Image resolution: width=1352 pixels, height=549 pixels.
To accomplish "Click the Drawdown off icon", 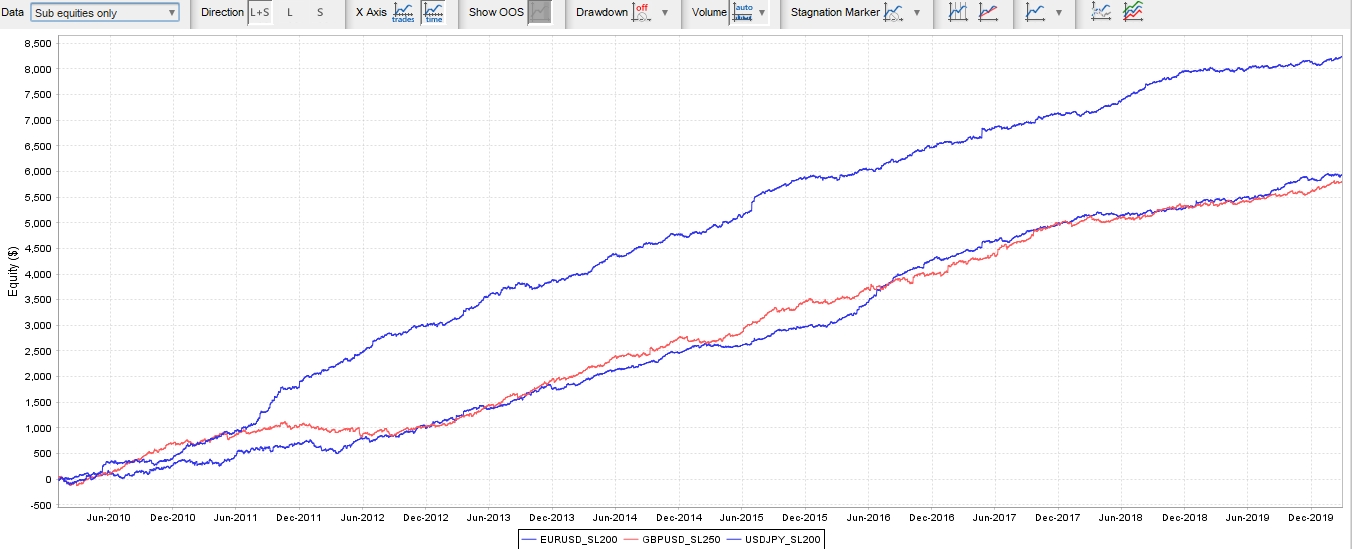I will (642, 13).
